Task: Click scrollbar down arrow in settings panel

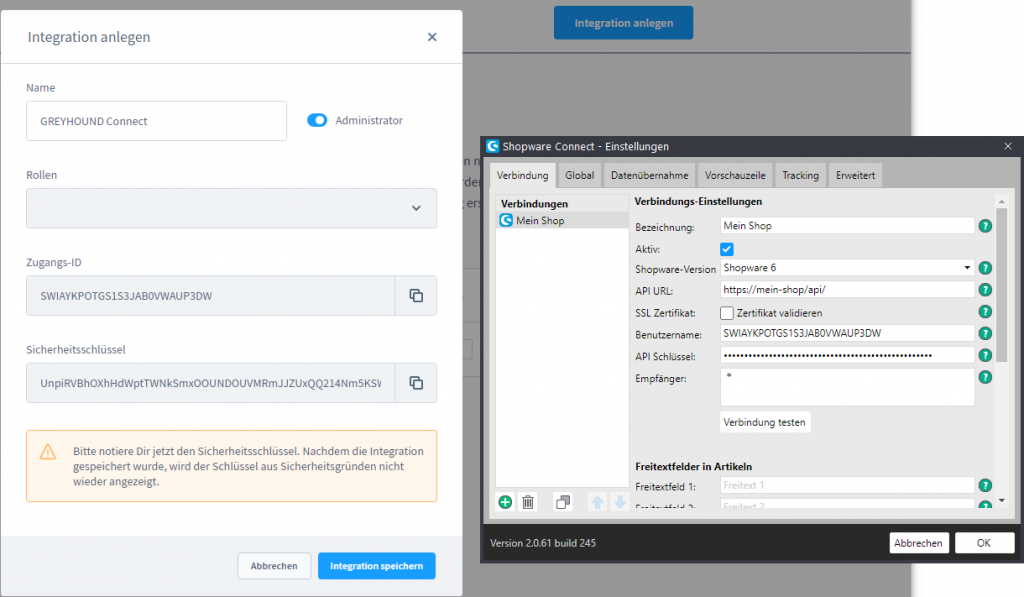Action: (x=1002, y=501)
